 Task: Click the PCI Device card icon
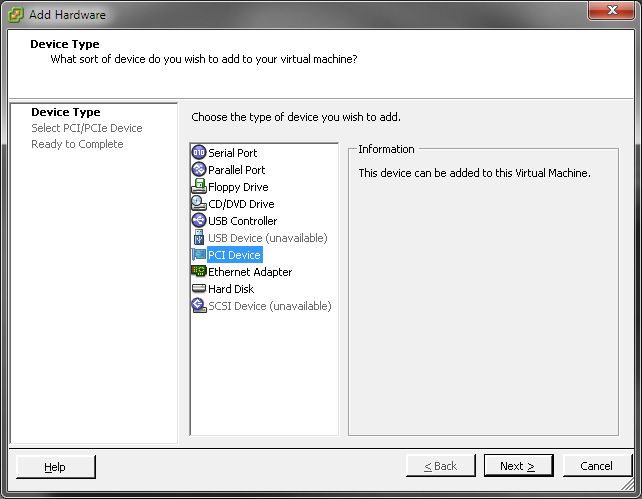click(199, 255)
